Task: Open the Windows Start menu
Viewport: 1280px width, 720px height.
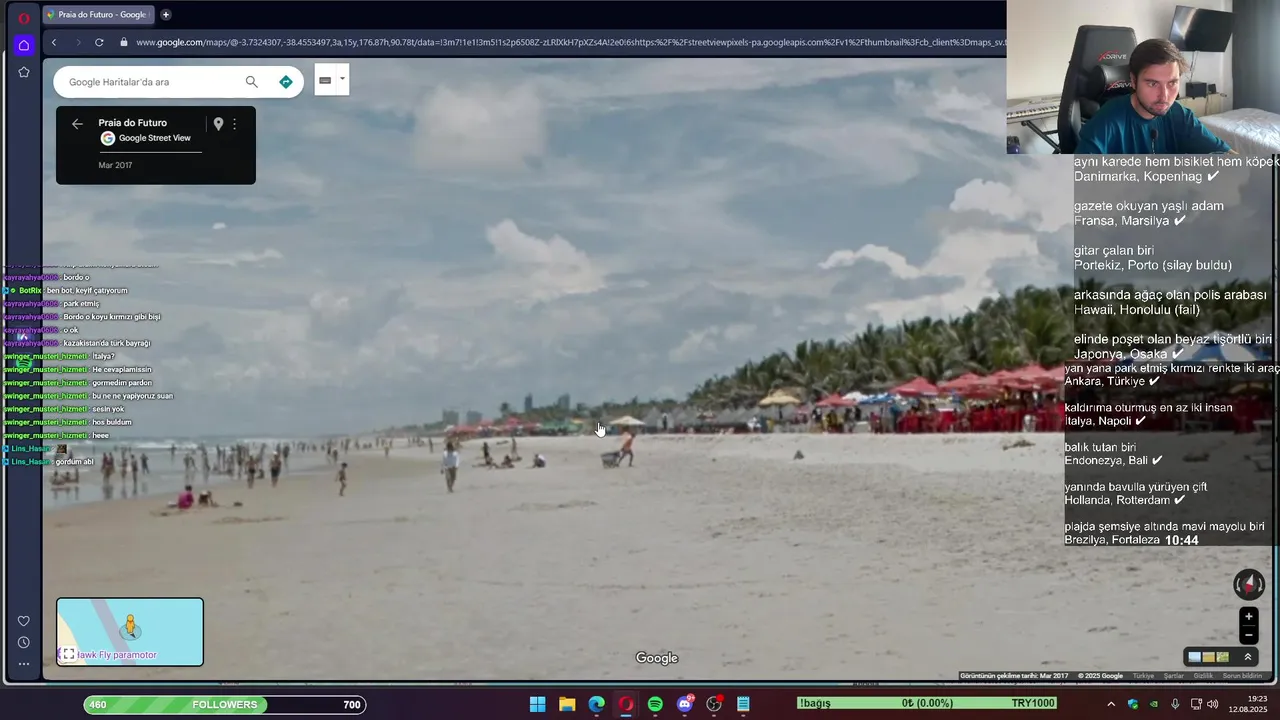Action: click(538, 704)
